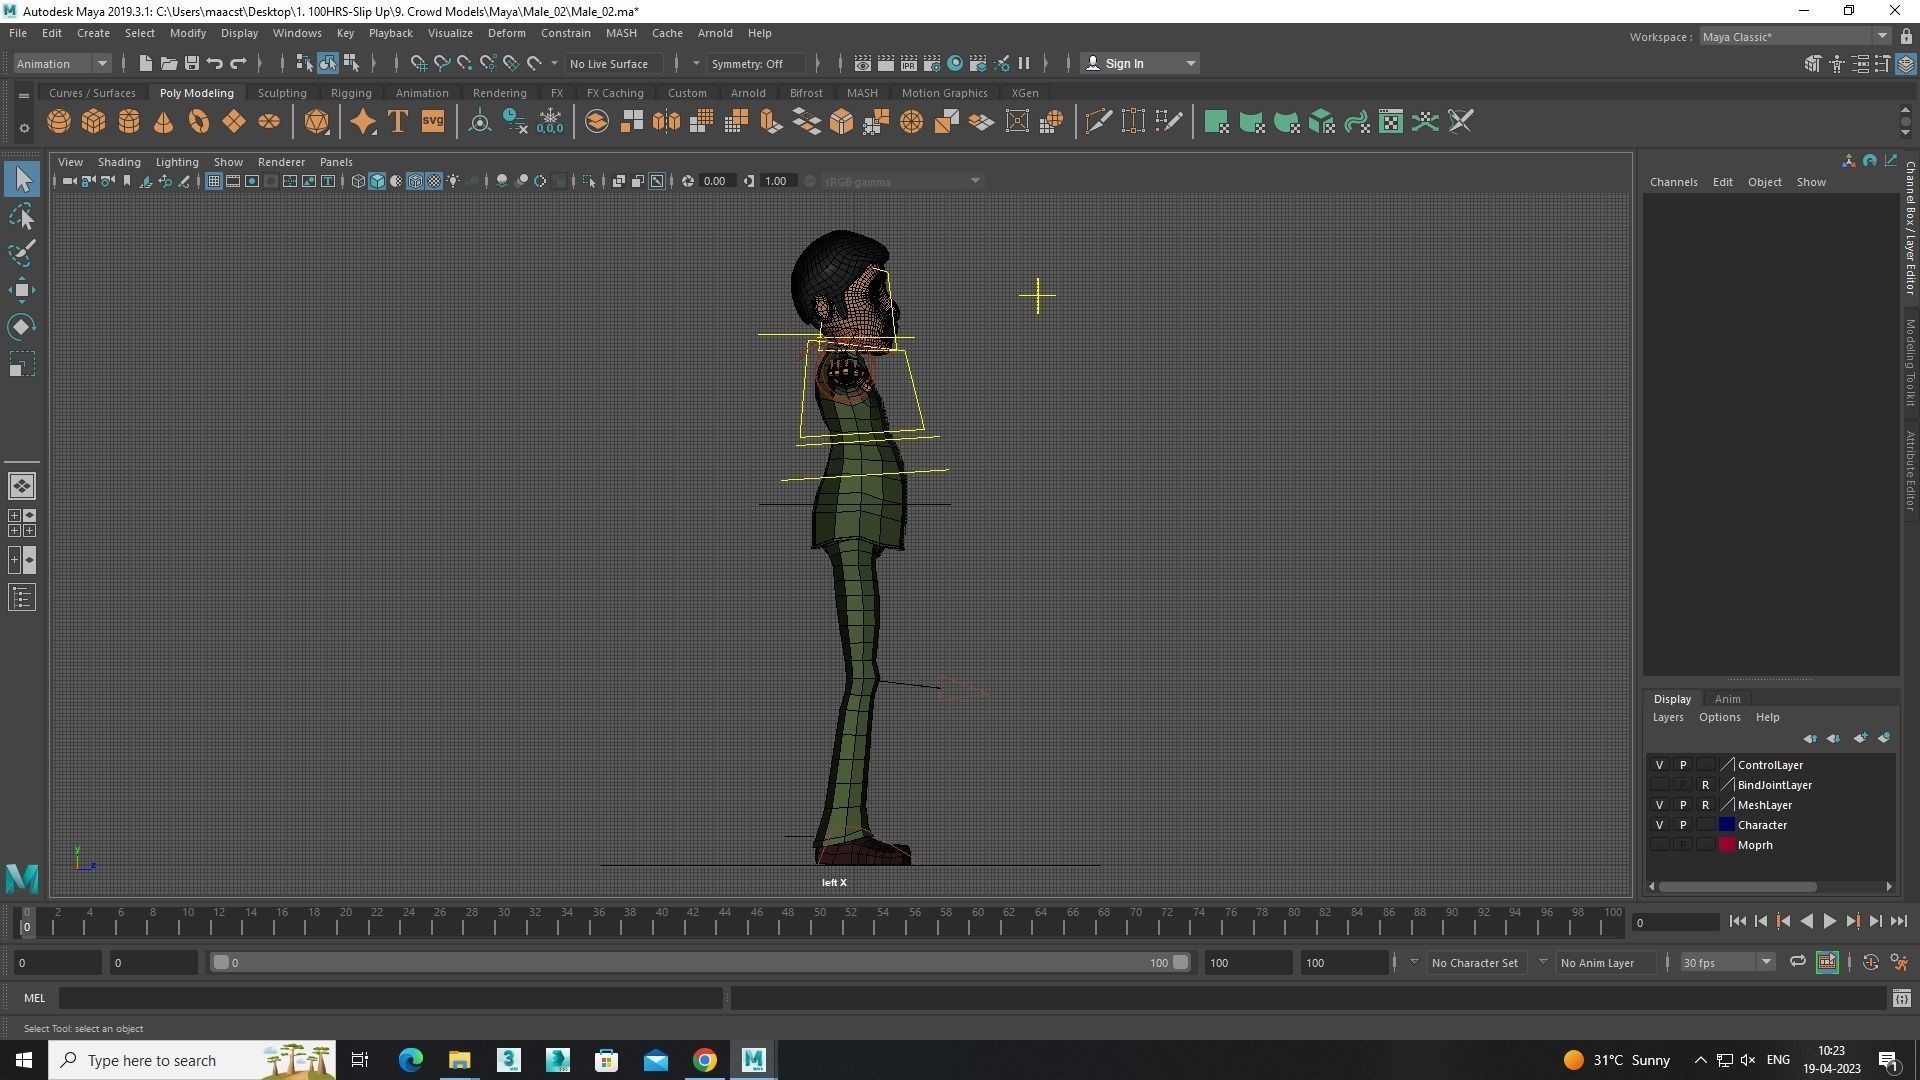Image resolution: width=1920 pixels, height=1080 pixels.
Task: Choose the Move tool
Action: click(x=22, y=290)
